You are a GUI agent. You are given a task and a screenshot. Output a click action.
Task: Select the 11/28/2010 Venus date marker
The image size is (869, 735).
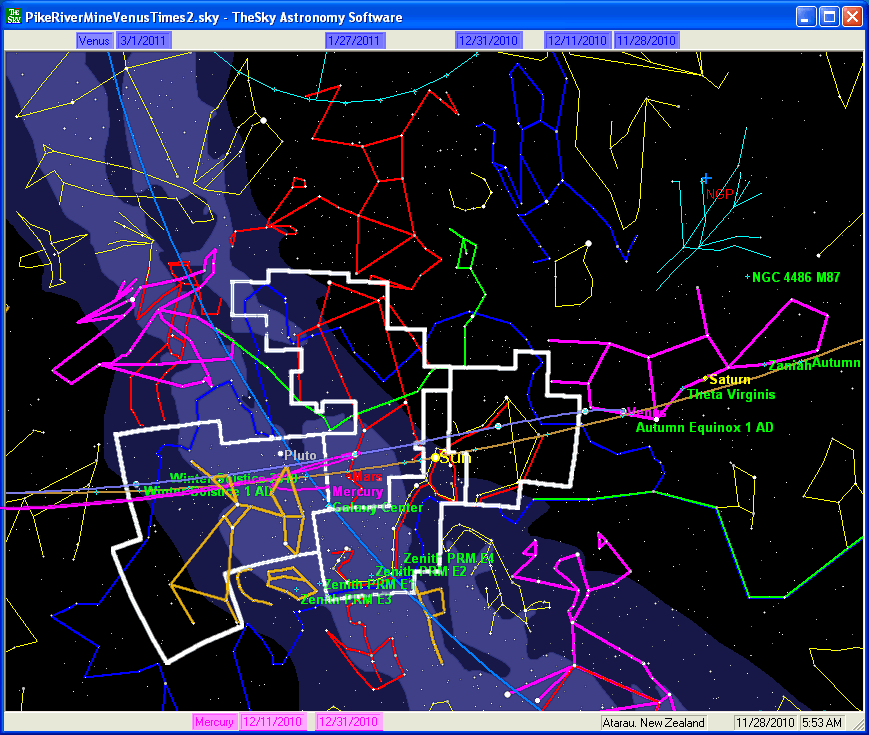[646, 41]
